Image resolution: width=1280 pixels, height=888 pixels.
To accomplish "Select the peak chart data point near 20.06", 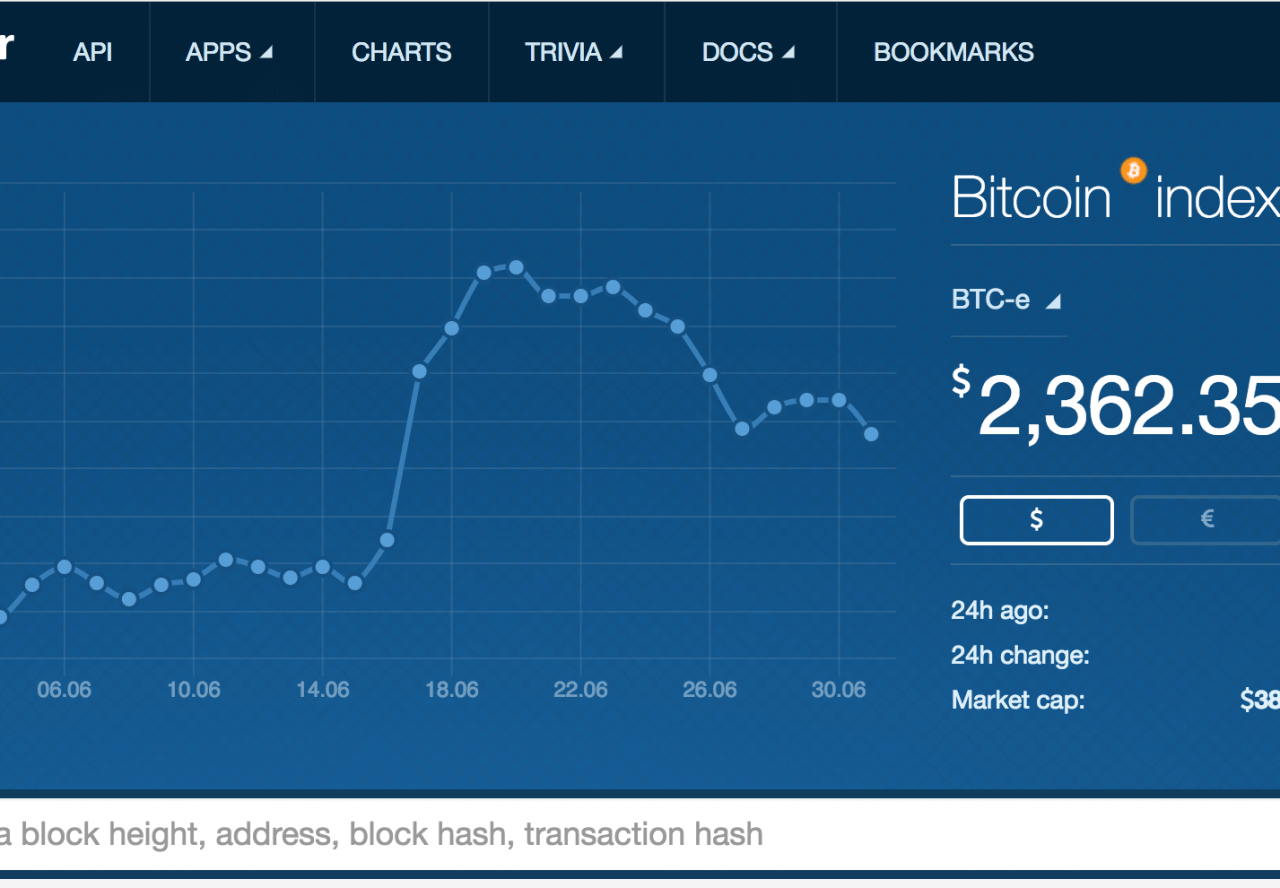I will [516, 267].
